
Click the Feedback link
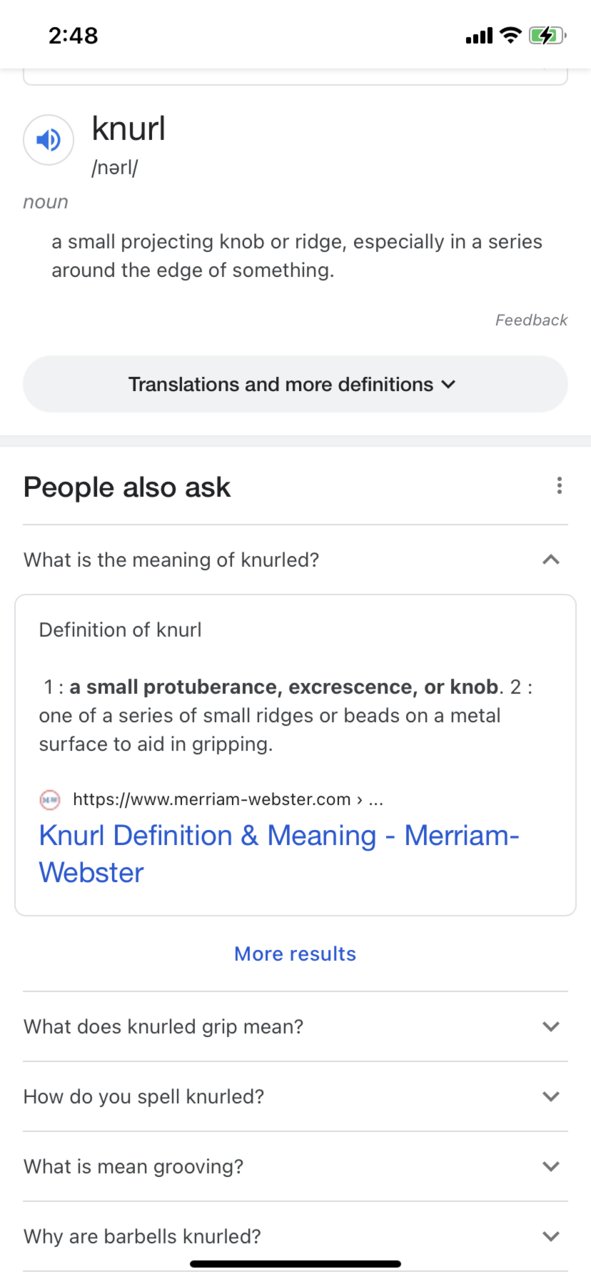tap(531, 320)
